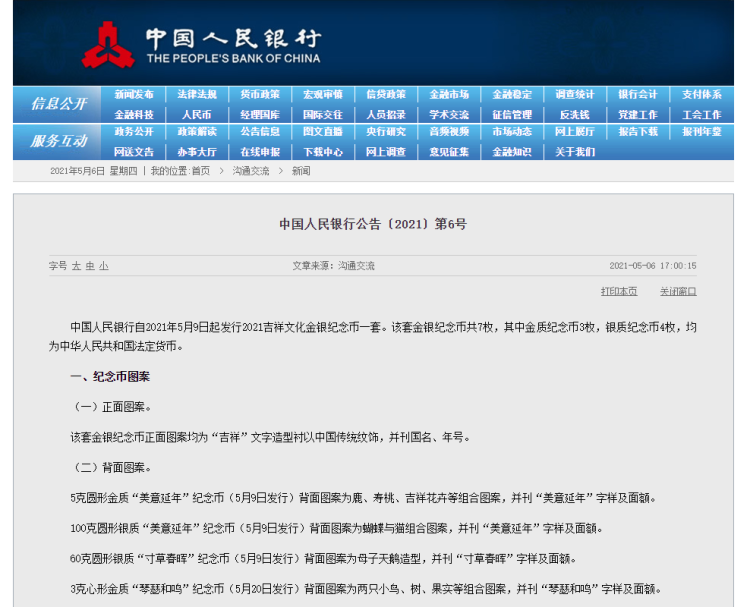Set font size to 大

pos(76,266)
